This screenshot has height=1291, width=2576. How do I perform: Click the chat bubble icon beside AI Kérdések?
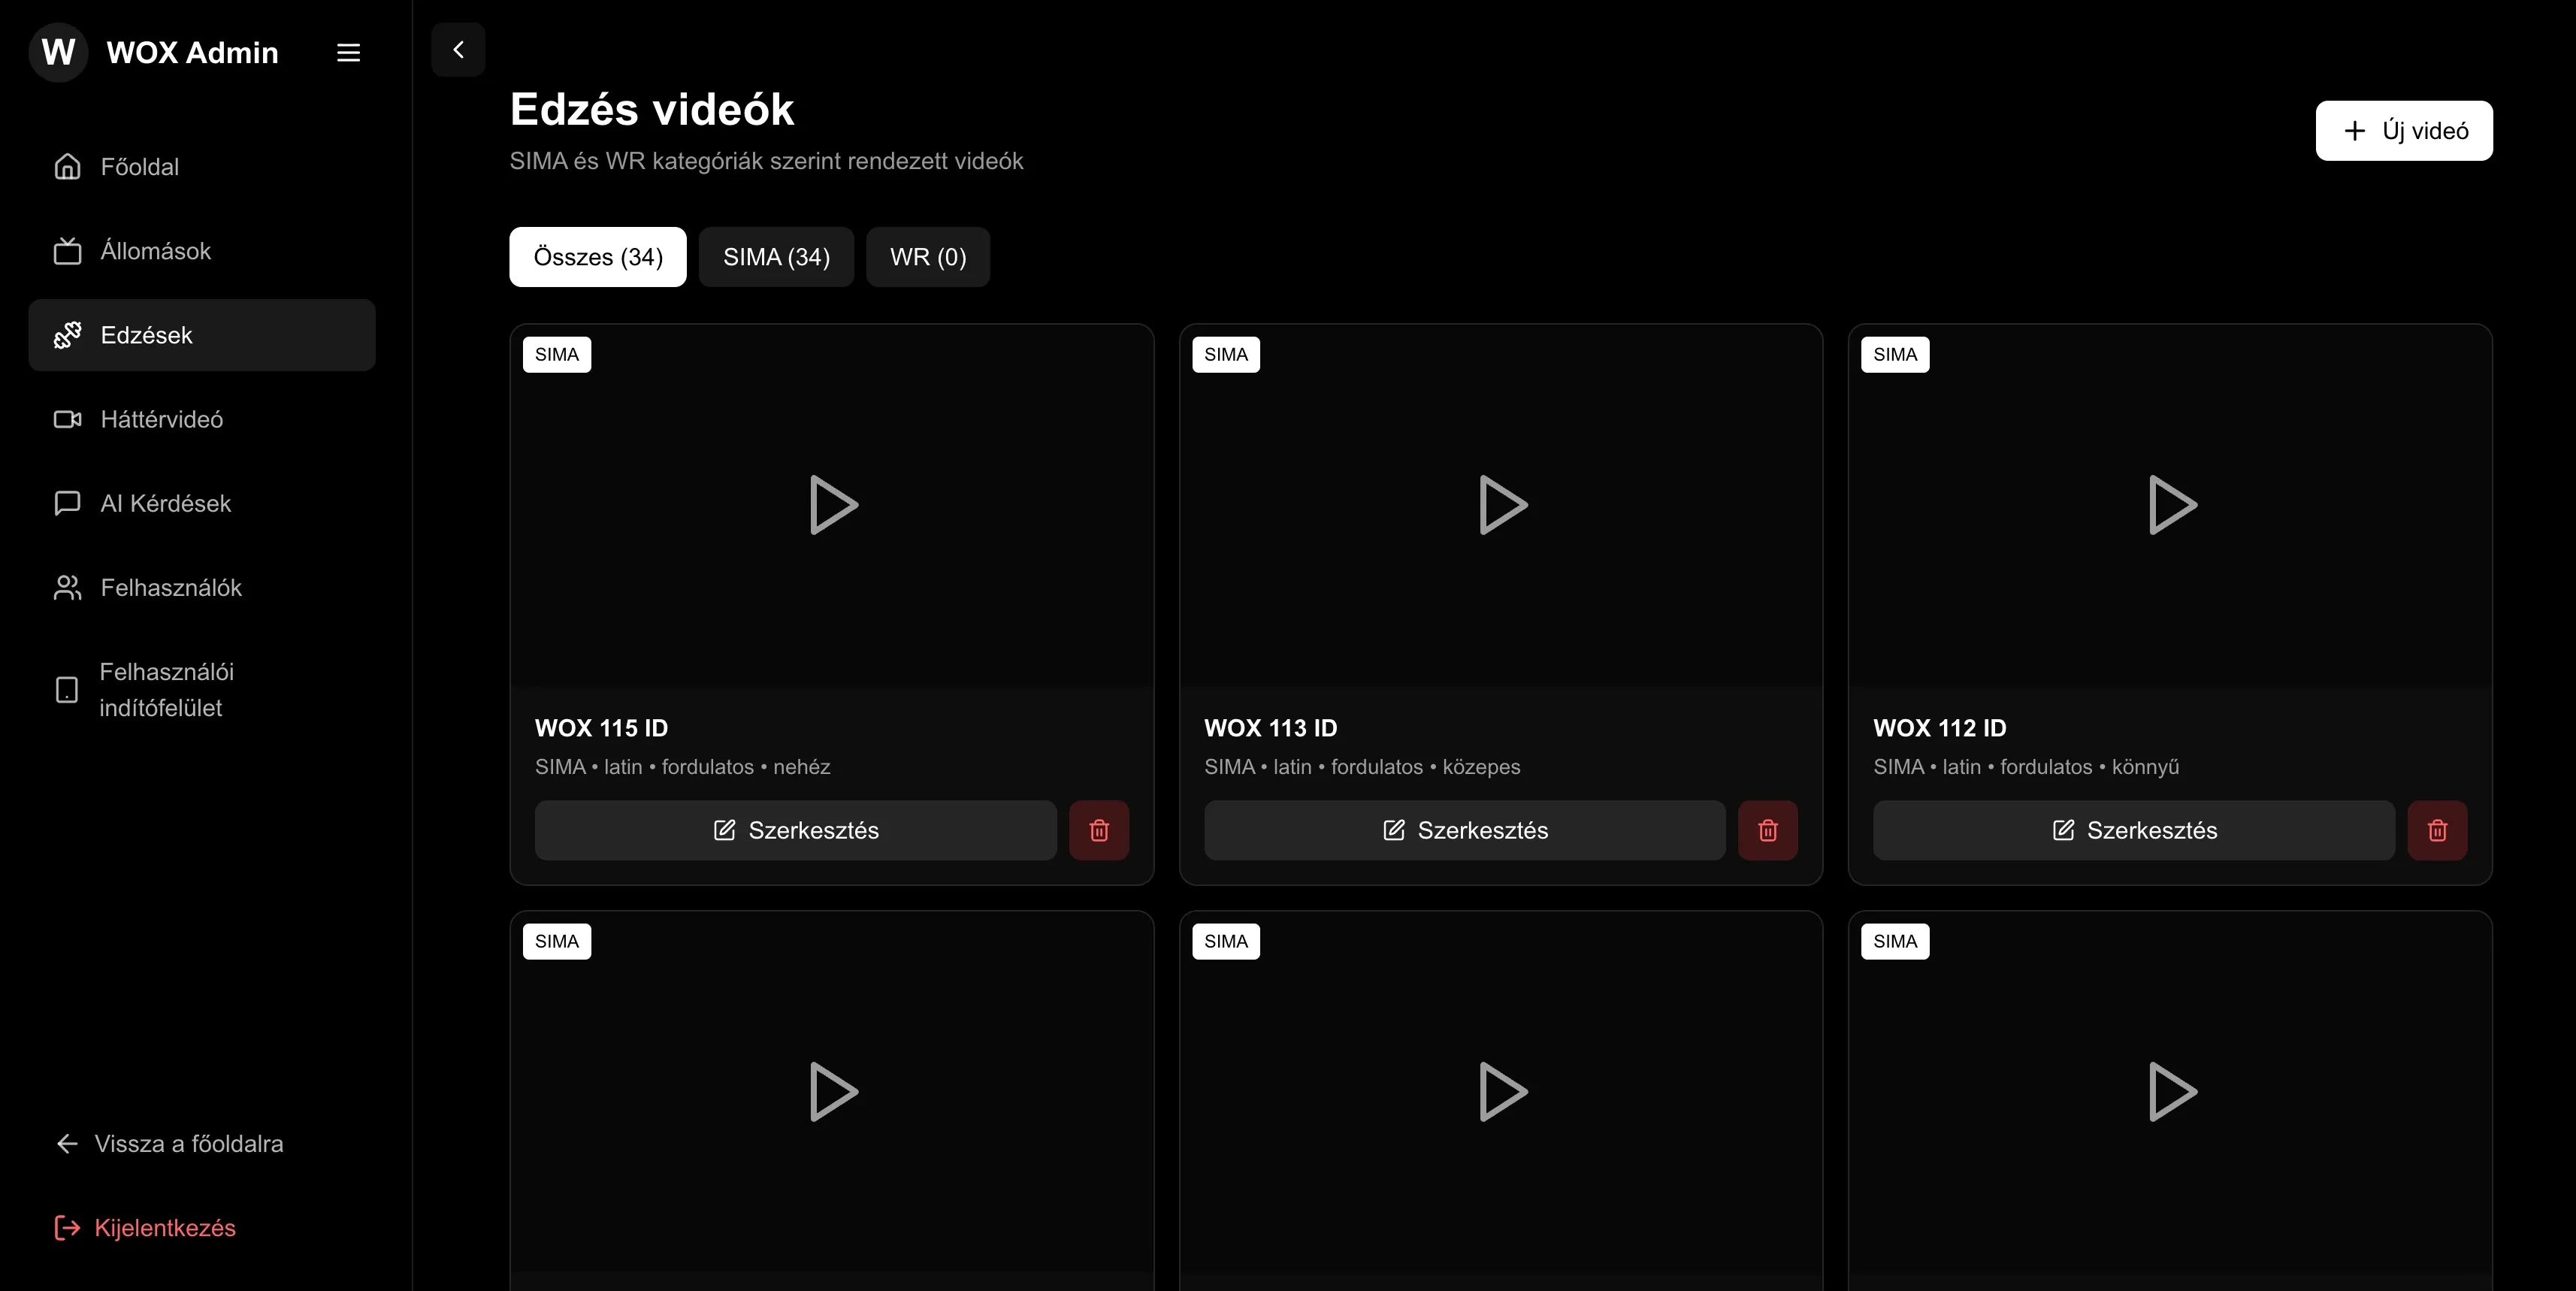67,503
